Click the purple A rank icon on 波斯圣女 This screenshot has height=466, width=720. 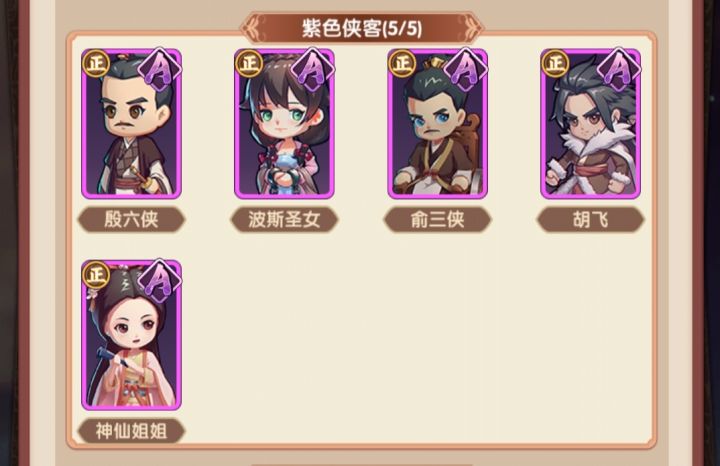(x=312, y=69)
